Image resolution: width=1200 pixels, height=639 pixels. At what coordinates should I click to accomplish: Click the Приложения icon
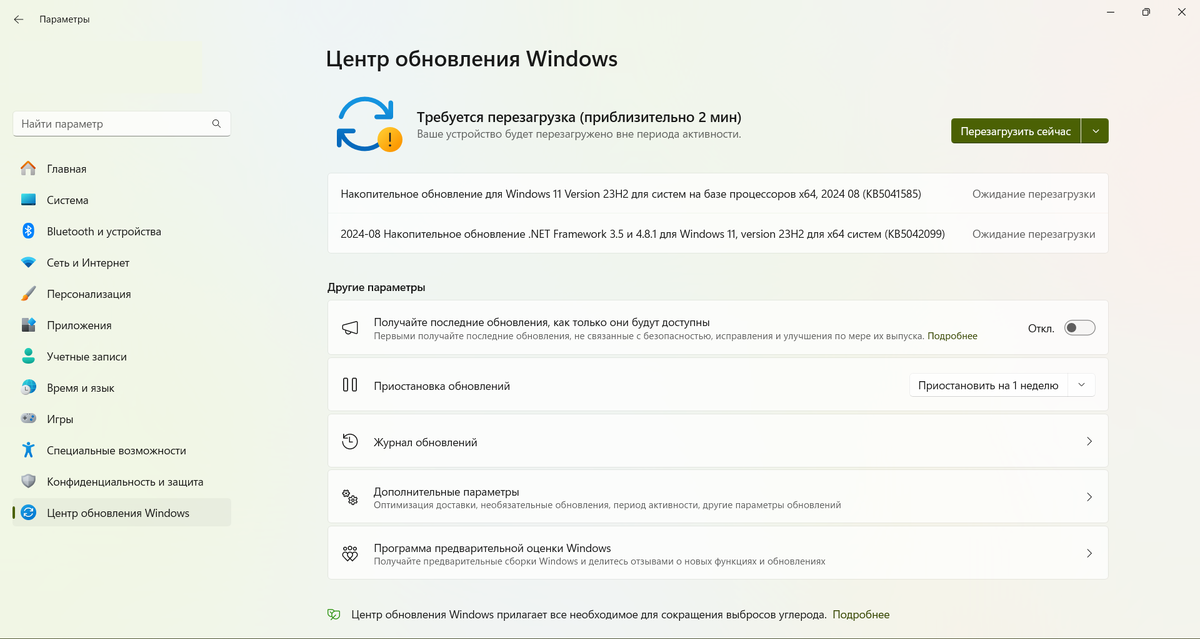[28, 325]
